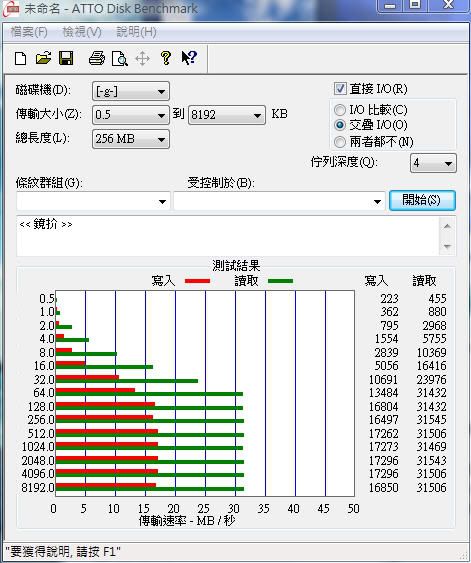Close the ATTO Disk Benchmark window
471x563 pixels.
(449, 5)
